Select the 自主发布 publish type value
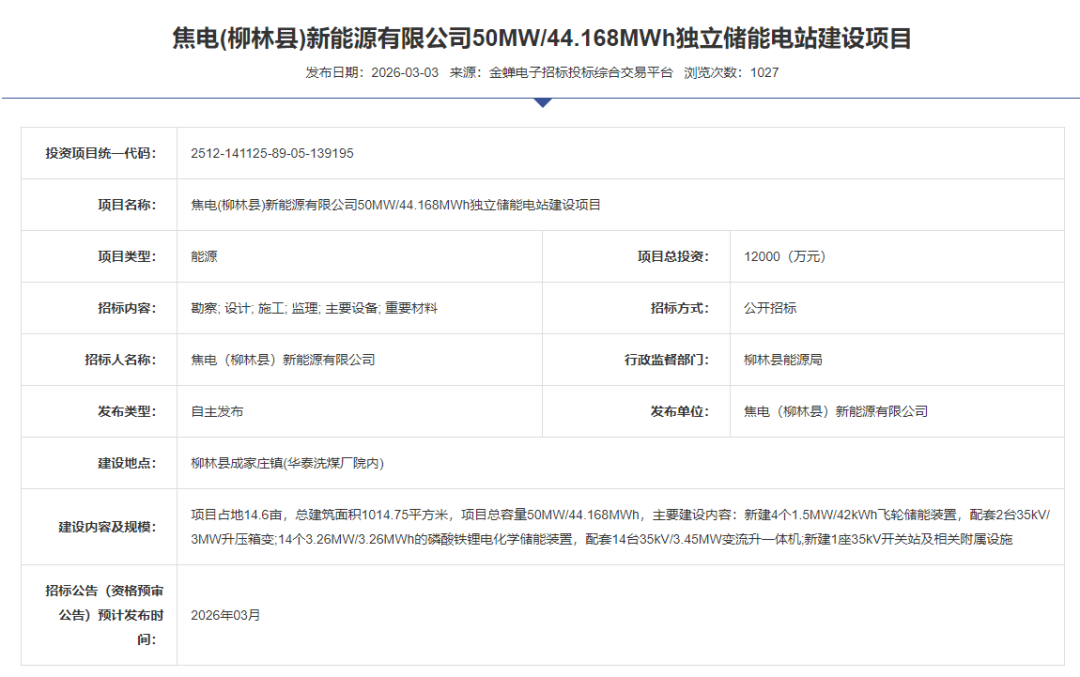1080x677 pixels. (217, 411)
